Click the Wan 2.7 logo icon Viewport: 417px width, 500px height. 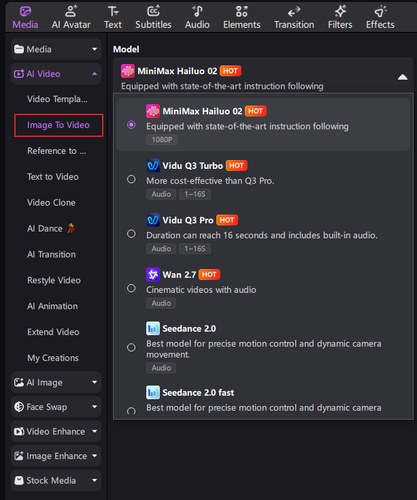pos(153,274)
